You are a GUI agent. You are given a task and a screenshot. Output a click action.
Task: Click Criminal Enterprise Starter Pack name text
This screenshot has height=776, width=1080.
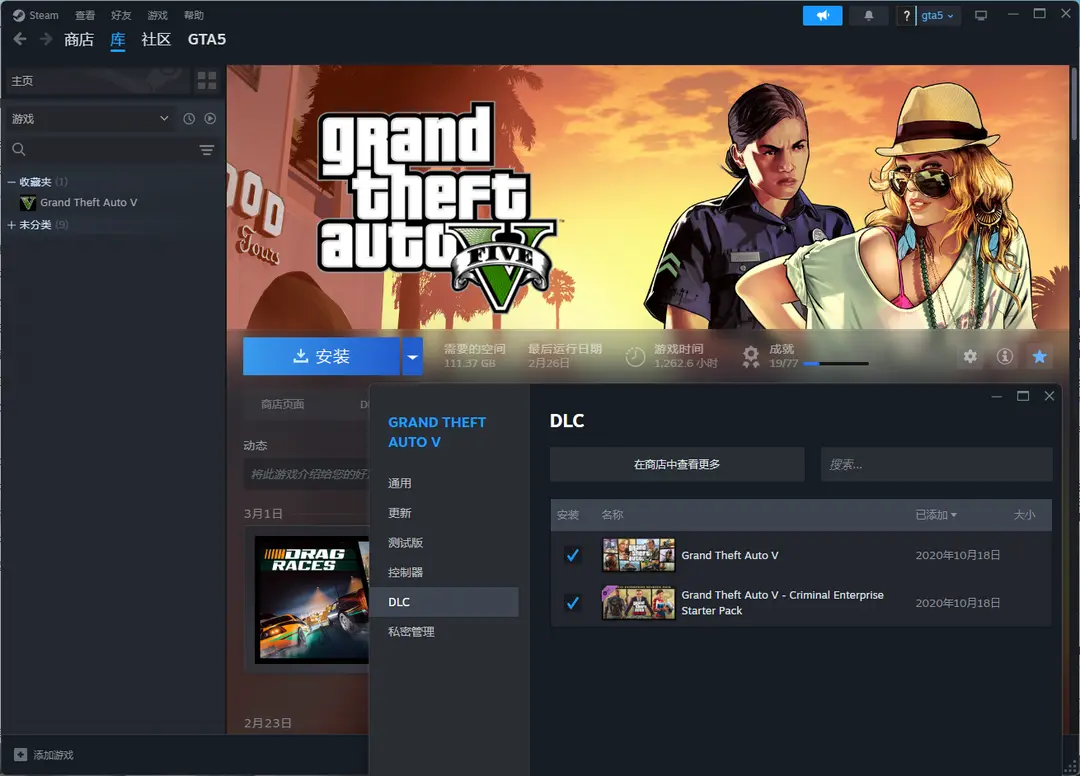click(782, 602)
